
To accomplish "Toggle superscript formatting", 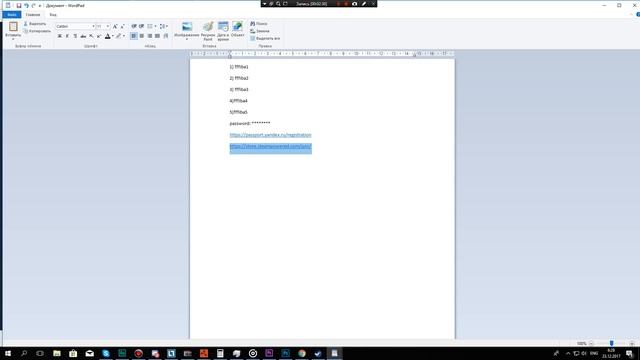I will pyautogui.click(x=99, y=36).
